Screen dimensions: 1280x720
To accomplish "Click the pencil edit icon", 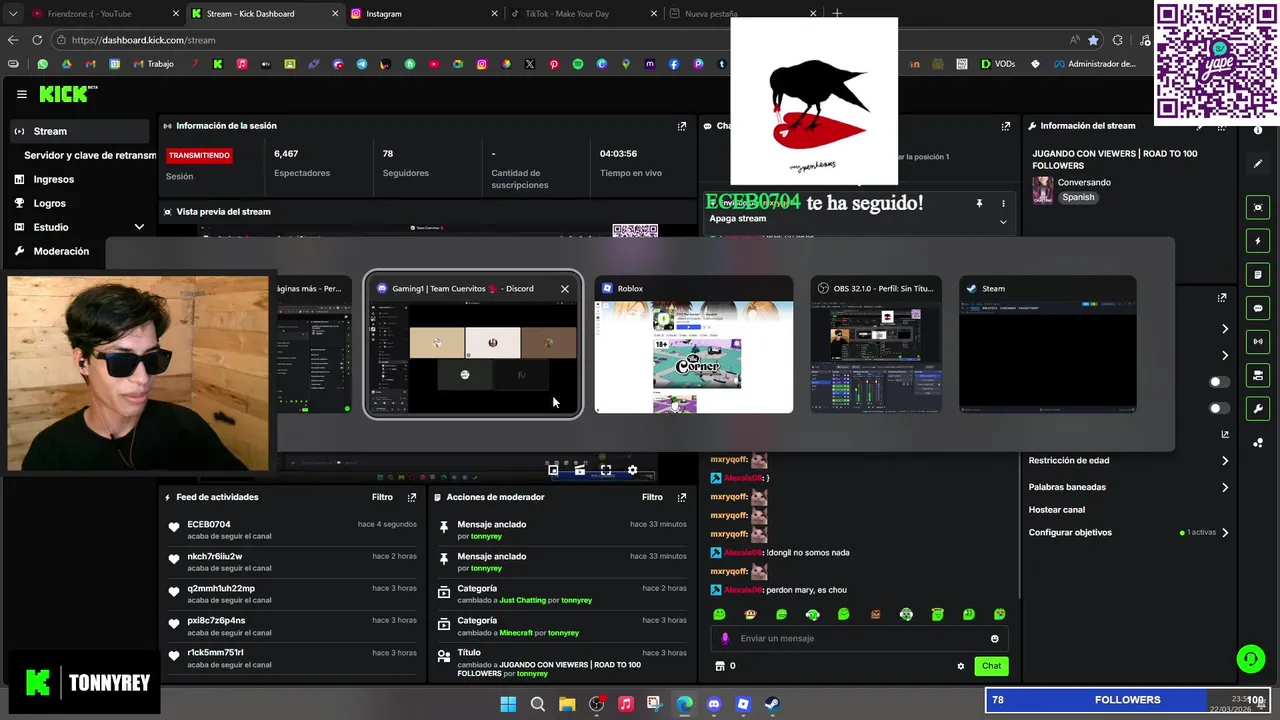I will [x=1258, y=164].
